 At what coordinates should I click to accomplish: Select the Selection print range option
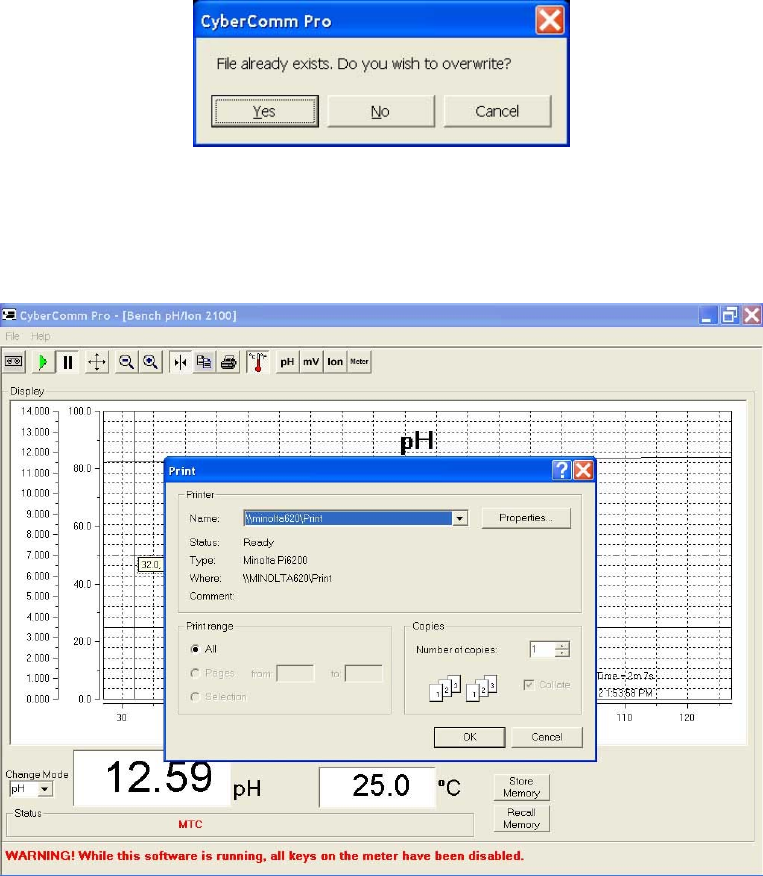[195, 697]
